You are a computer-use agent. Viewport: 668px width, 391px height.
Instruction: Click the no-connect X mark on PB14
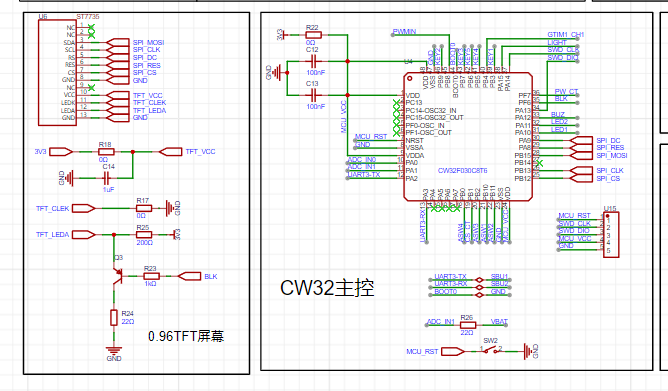[x=539, y=163]
